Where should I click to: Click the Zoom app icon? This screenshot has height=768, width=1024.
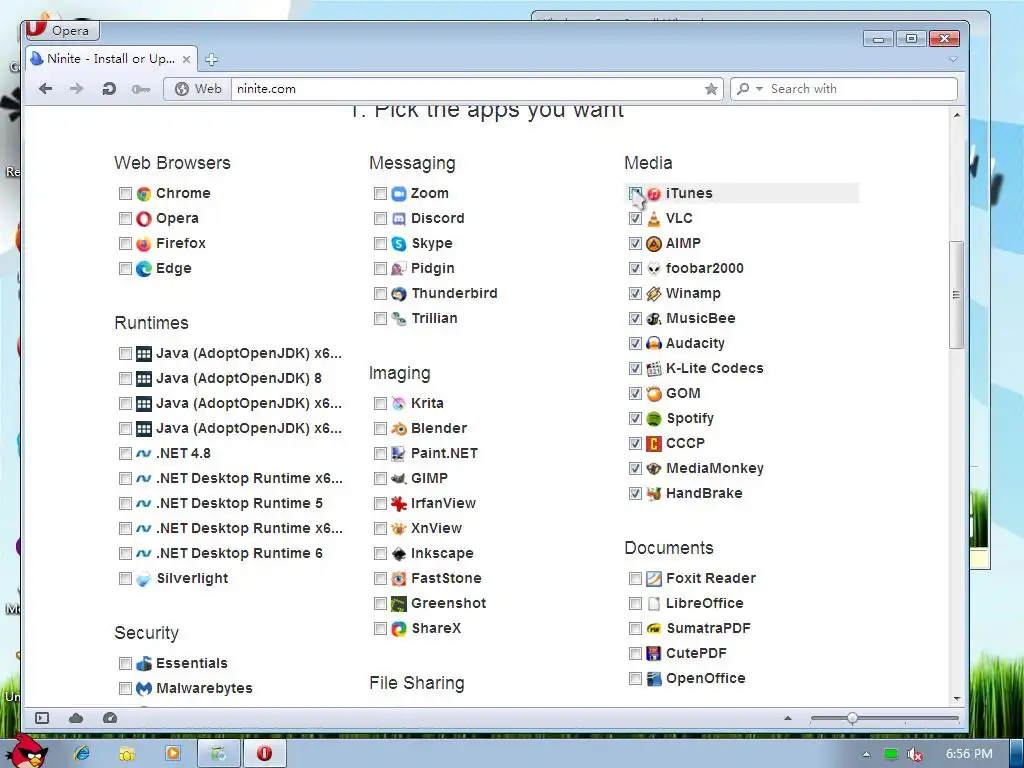(x=398, y=193)
